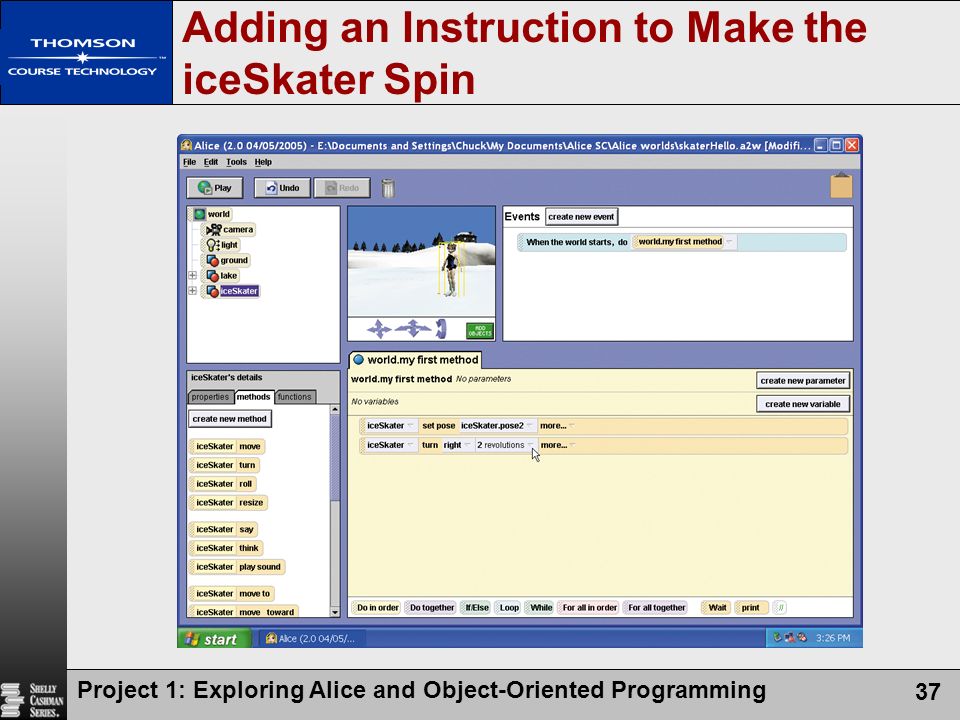This screenshot has width=960, height=720.
Task: Switch to the properties tab
Action: pyautogui.click(x=210, y=397)
